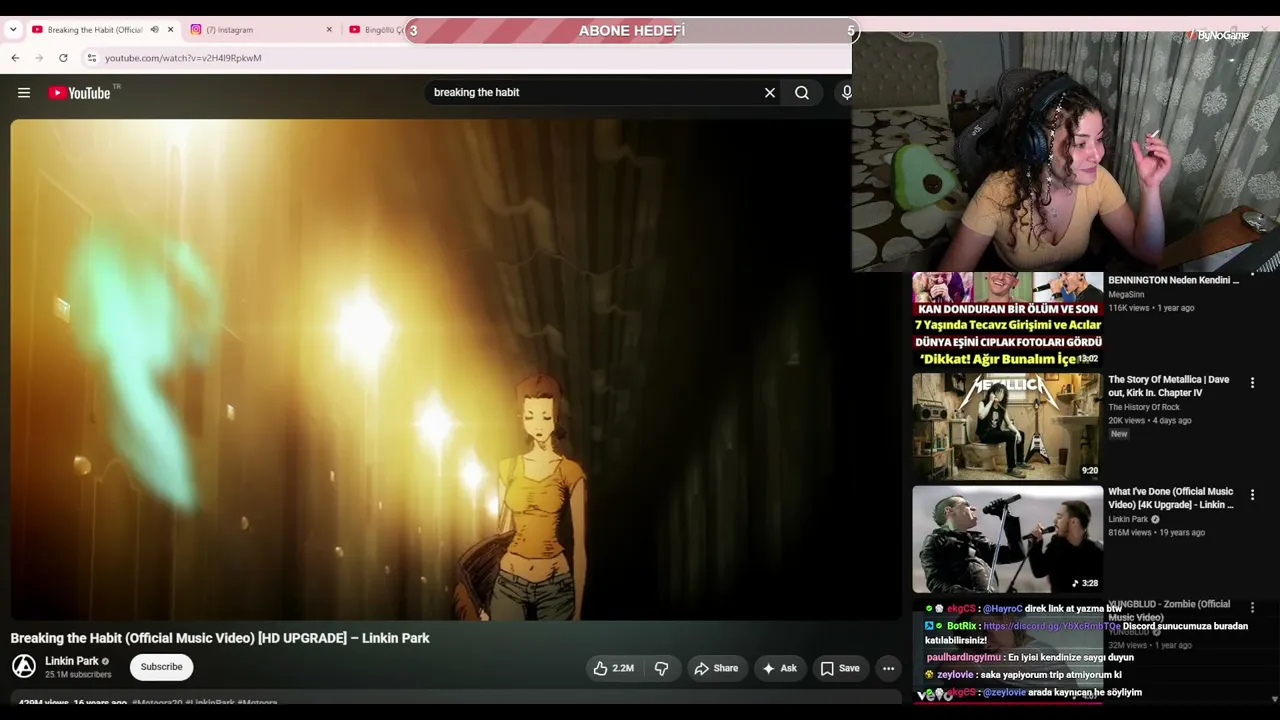
Task: Open options menu for What I've Done video
Action: click(1252, 495)
